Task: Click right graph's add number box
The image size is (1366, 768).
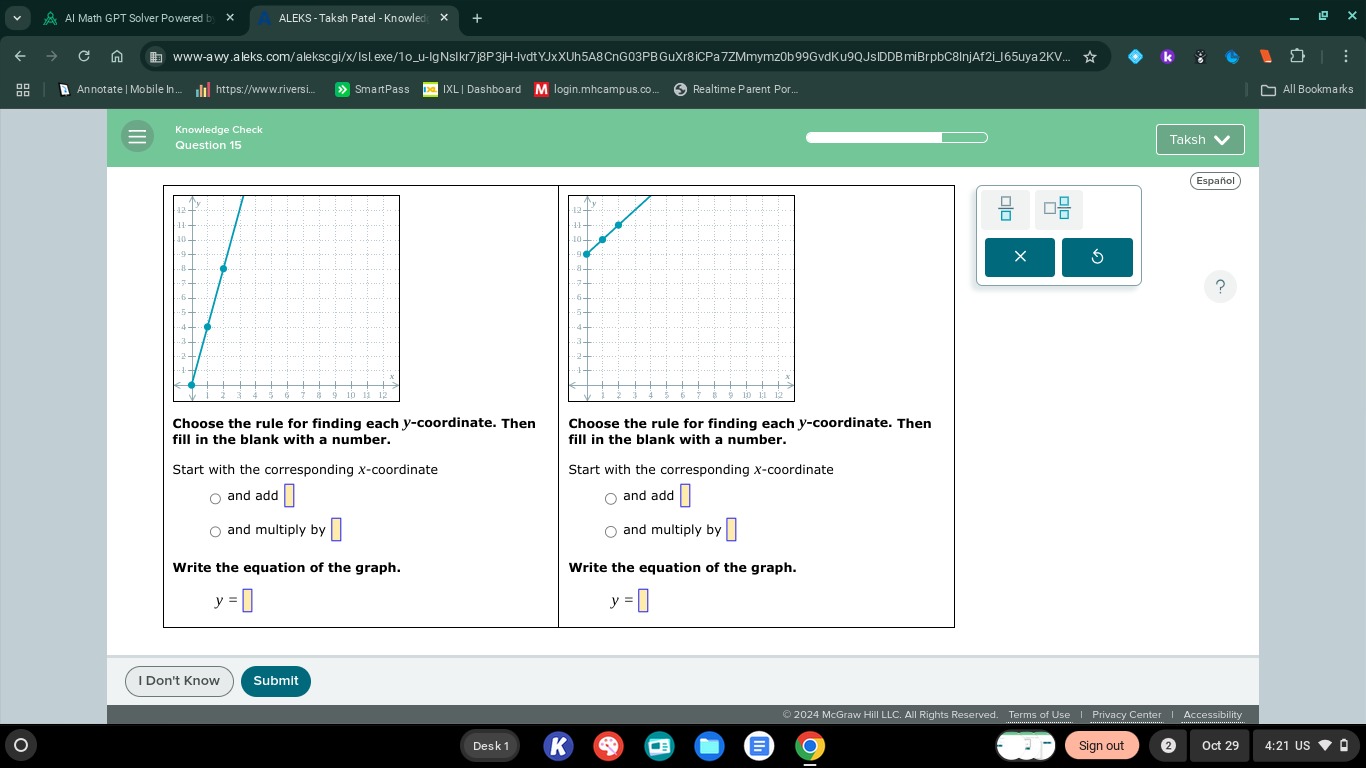Action: click(x=685, y=495)
